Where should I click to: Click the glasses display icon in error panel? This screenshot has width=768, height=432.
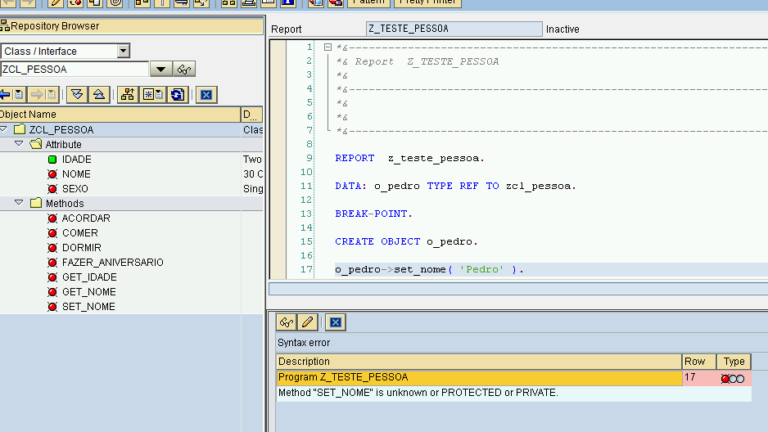[x=286, y=322]
